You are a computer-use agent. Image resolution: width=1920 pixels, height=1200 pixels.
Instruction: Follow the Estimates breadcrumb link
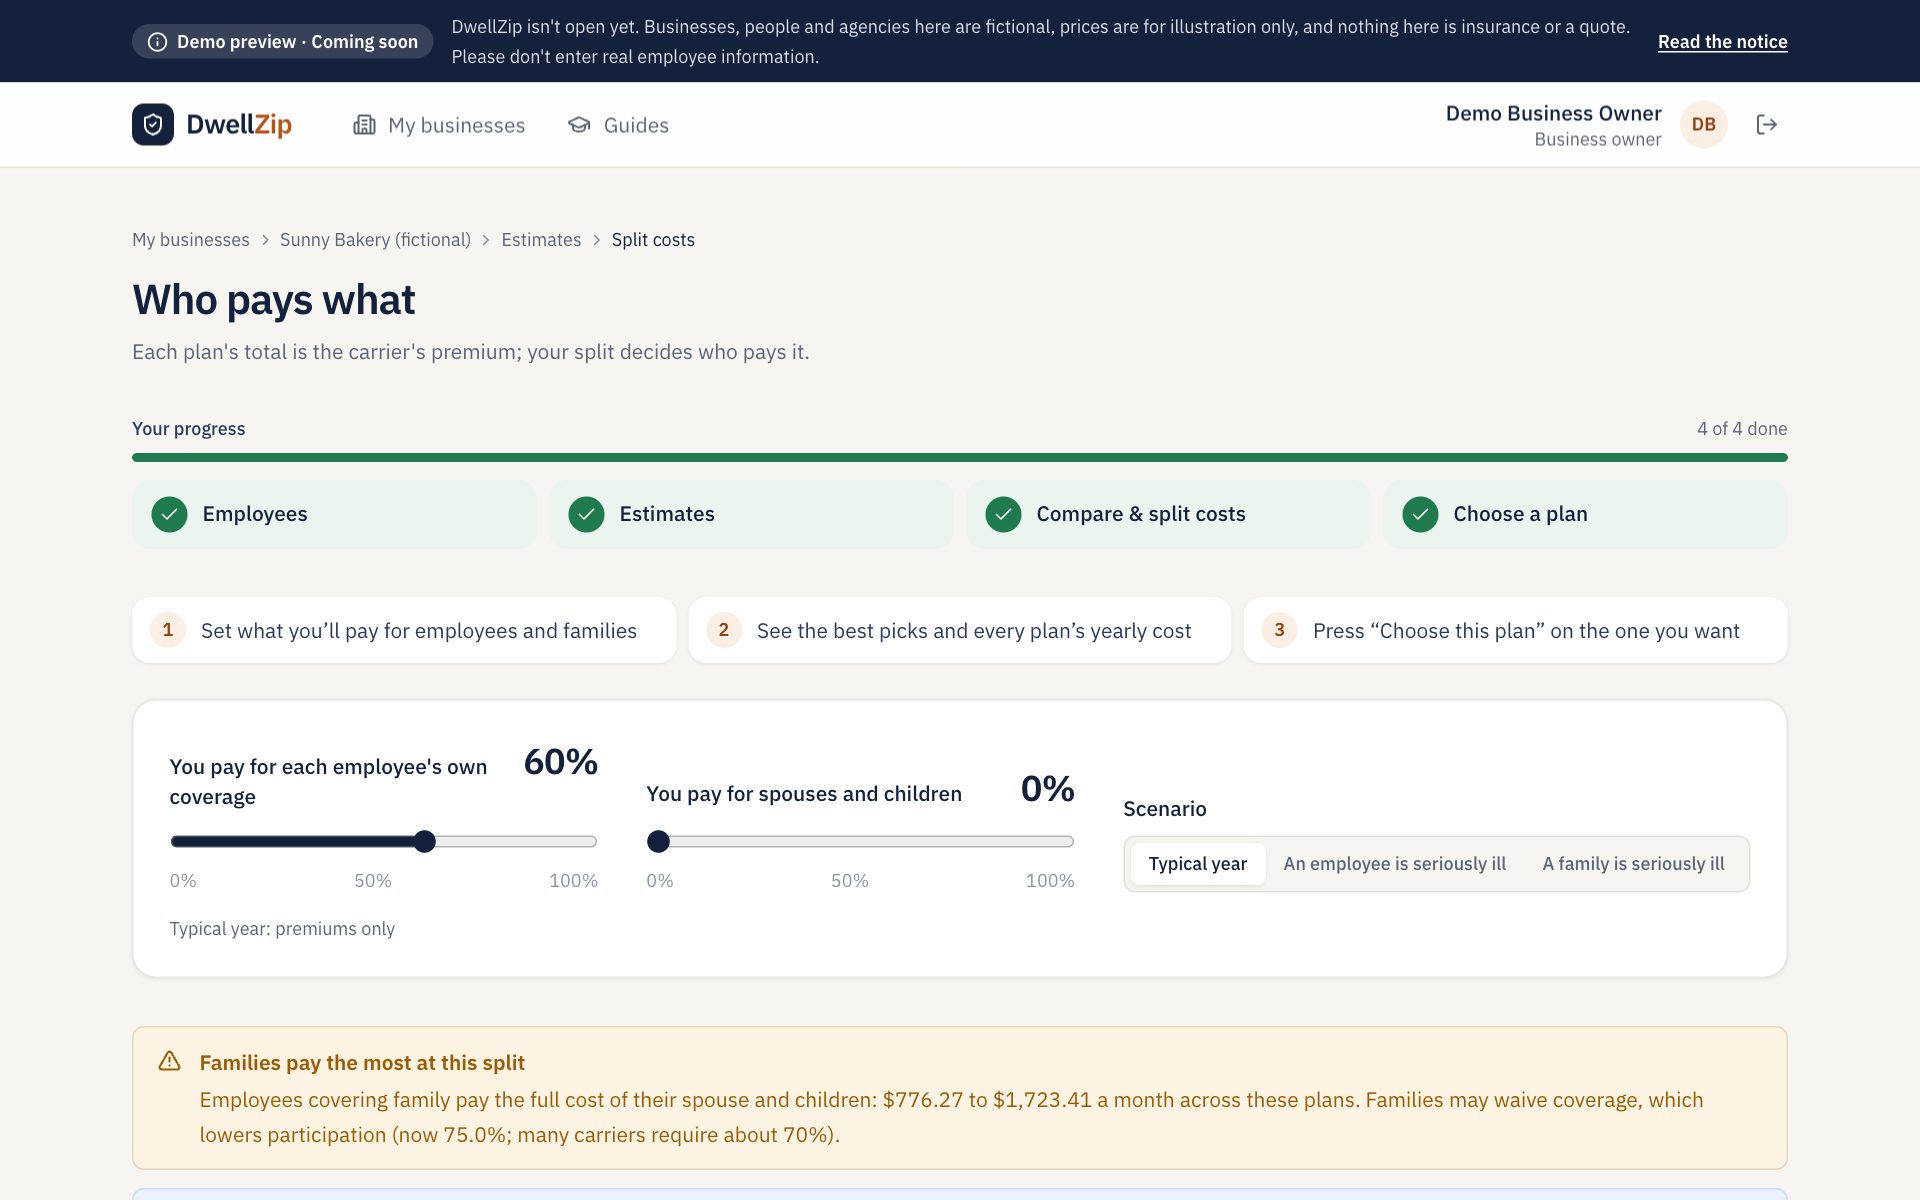tap(541, 240)
